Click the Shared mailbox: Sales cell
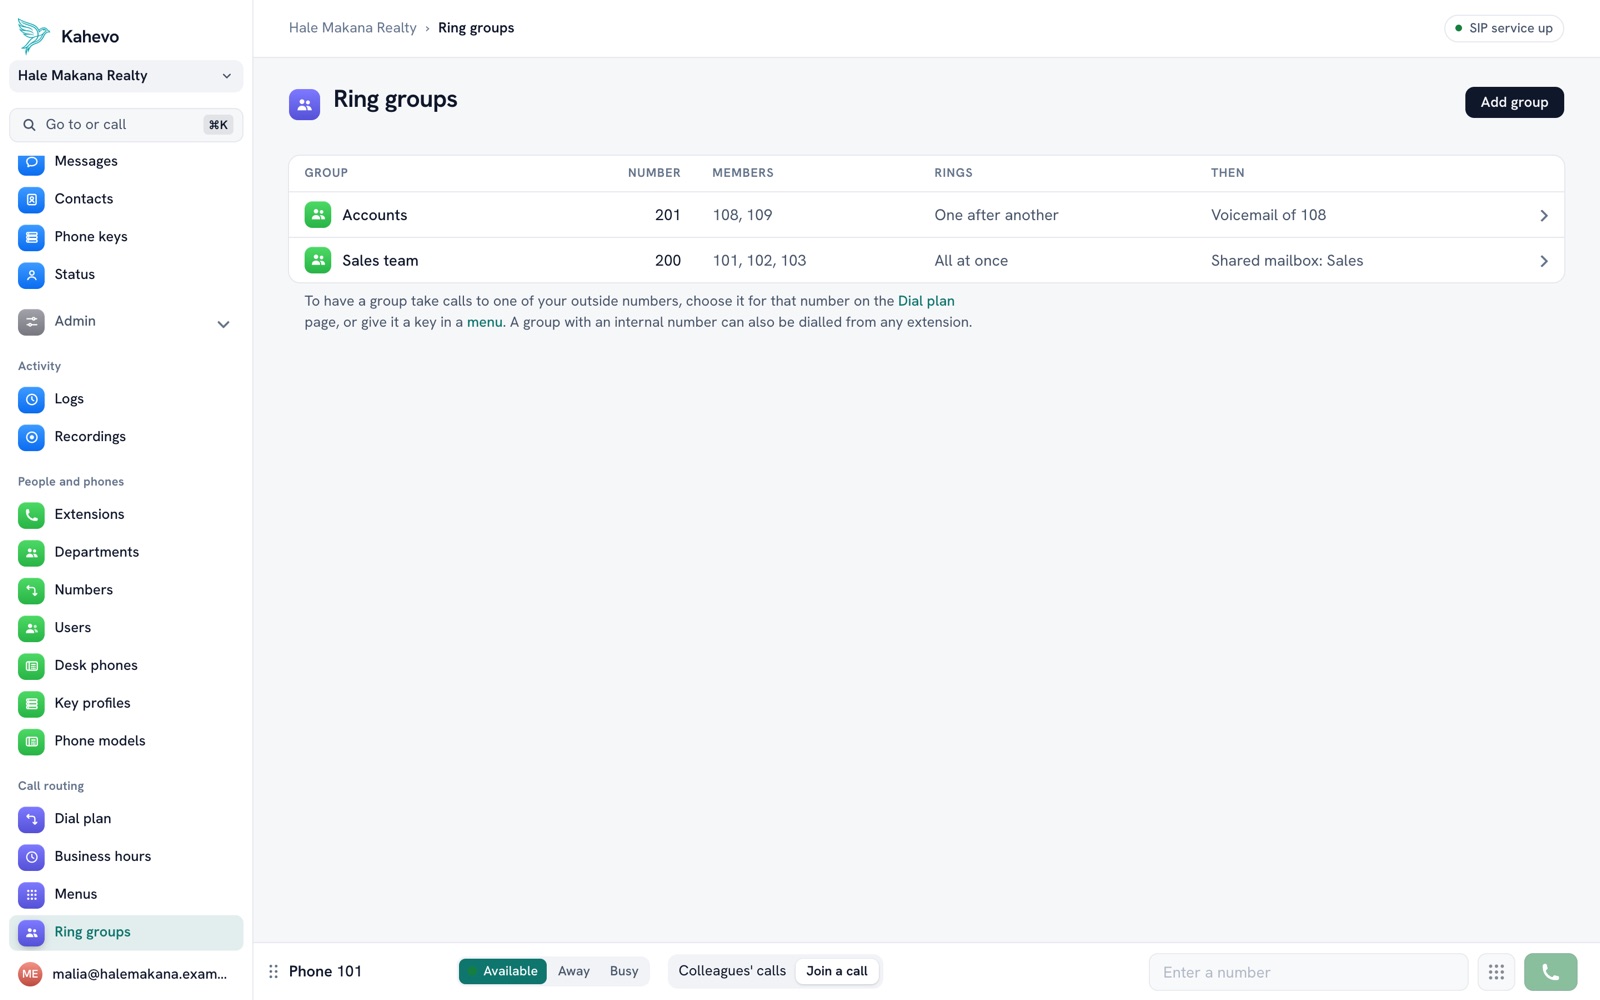The image size is (1600, 1000). point(1287,261)
